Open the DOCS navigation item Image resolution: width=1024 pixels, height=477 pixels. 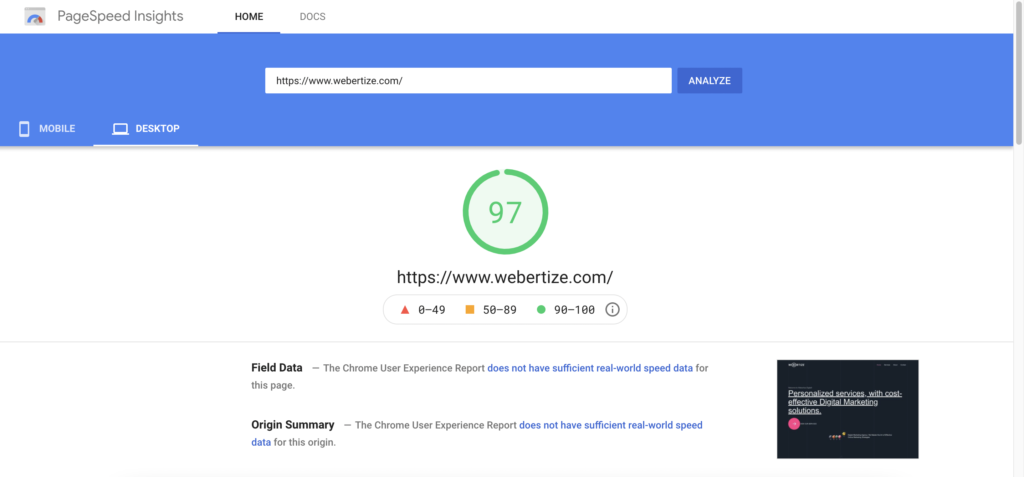coord(313,17)
